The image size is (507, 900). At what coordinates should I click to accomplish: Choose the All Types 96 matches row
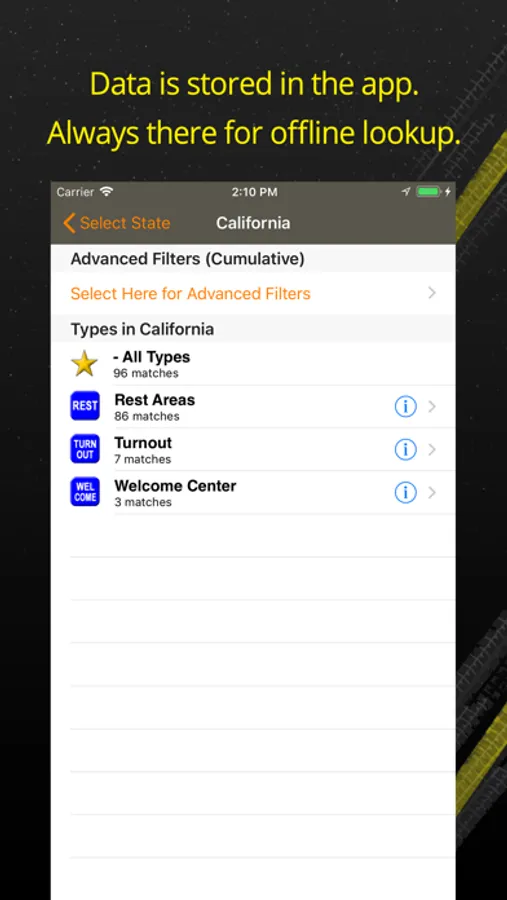tap(253, 364)
